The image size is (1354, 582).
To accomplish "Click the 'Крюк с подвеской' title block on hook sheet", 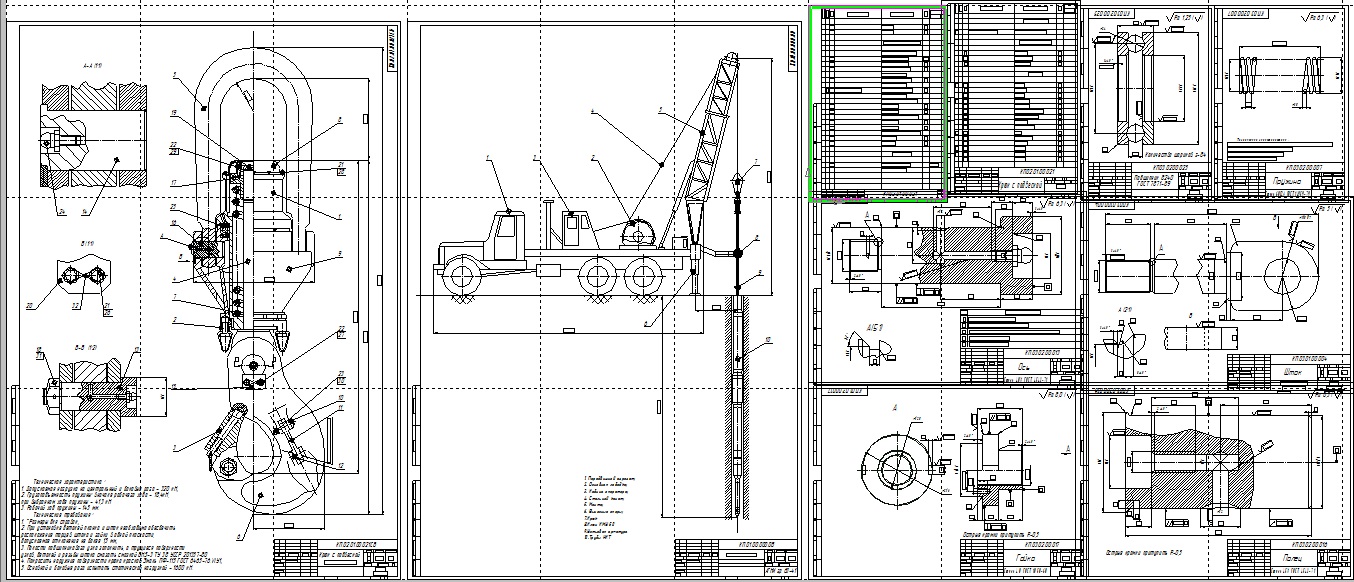I will coord(333,557).
